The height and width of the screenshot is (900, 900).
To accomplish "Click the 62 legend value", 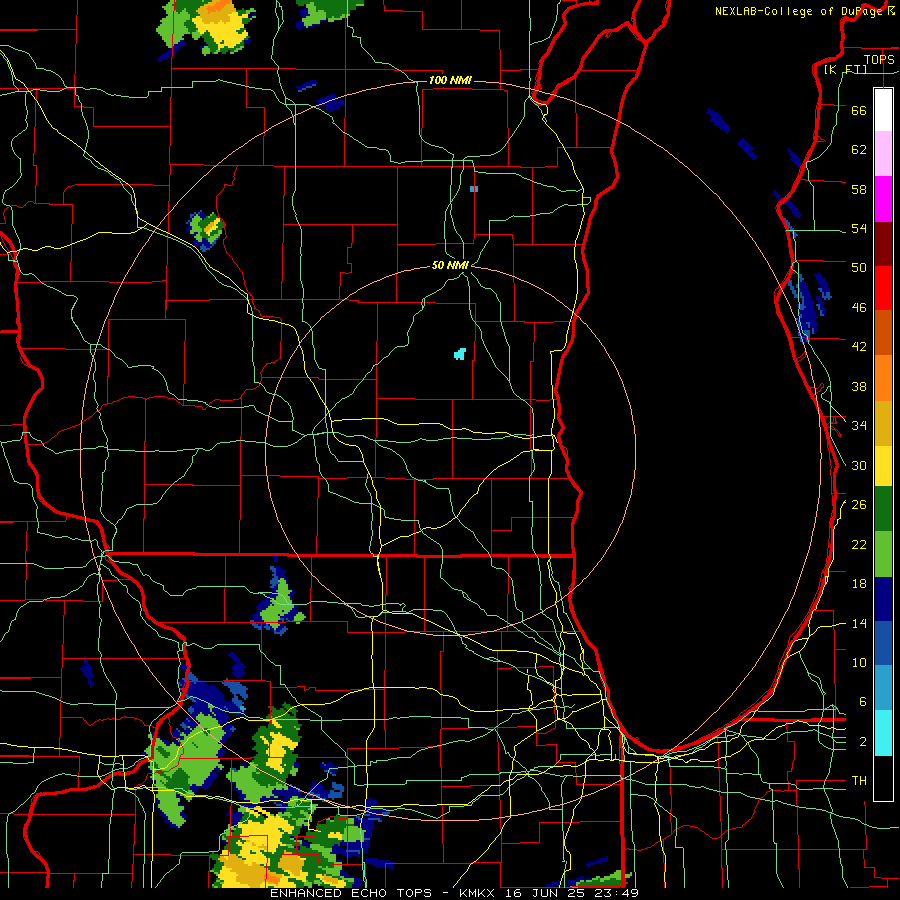I will coord(859,150).
